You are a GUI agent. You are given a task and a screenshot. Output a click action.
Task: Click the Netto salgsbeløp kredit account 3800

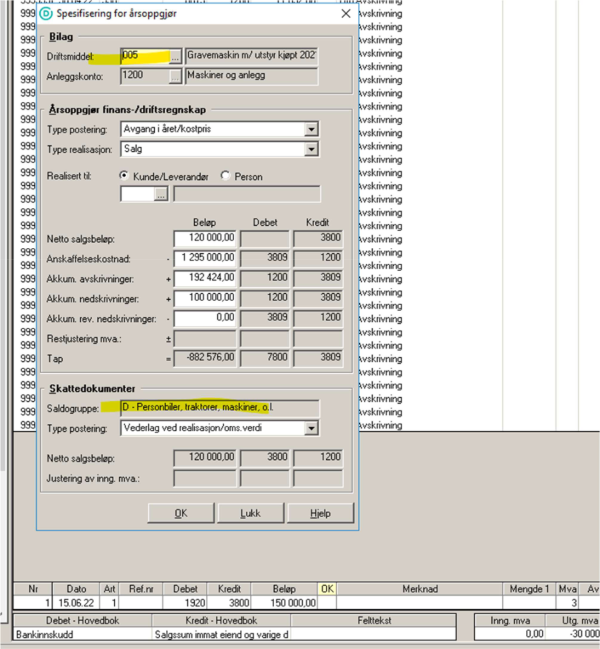[x=318, y=239]
